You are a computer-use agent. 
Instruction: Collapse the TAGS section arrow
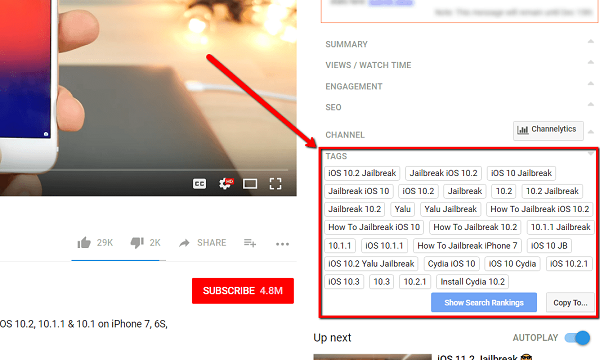tap(591, 153)
